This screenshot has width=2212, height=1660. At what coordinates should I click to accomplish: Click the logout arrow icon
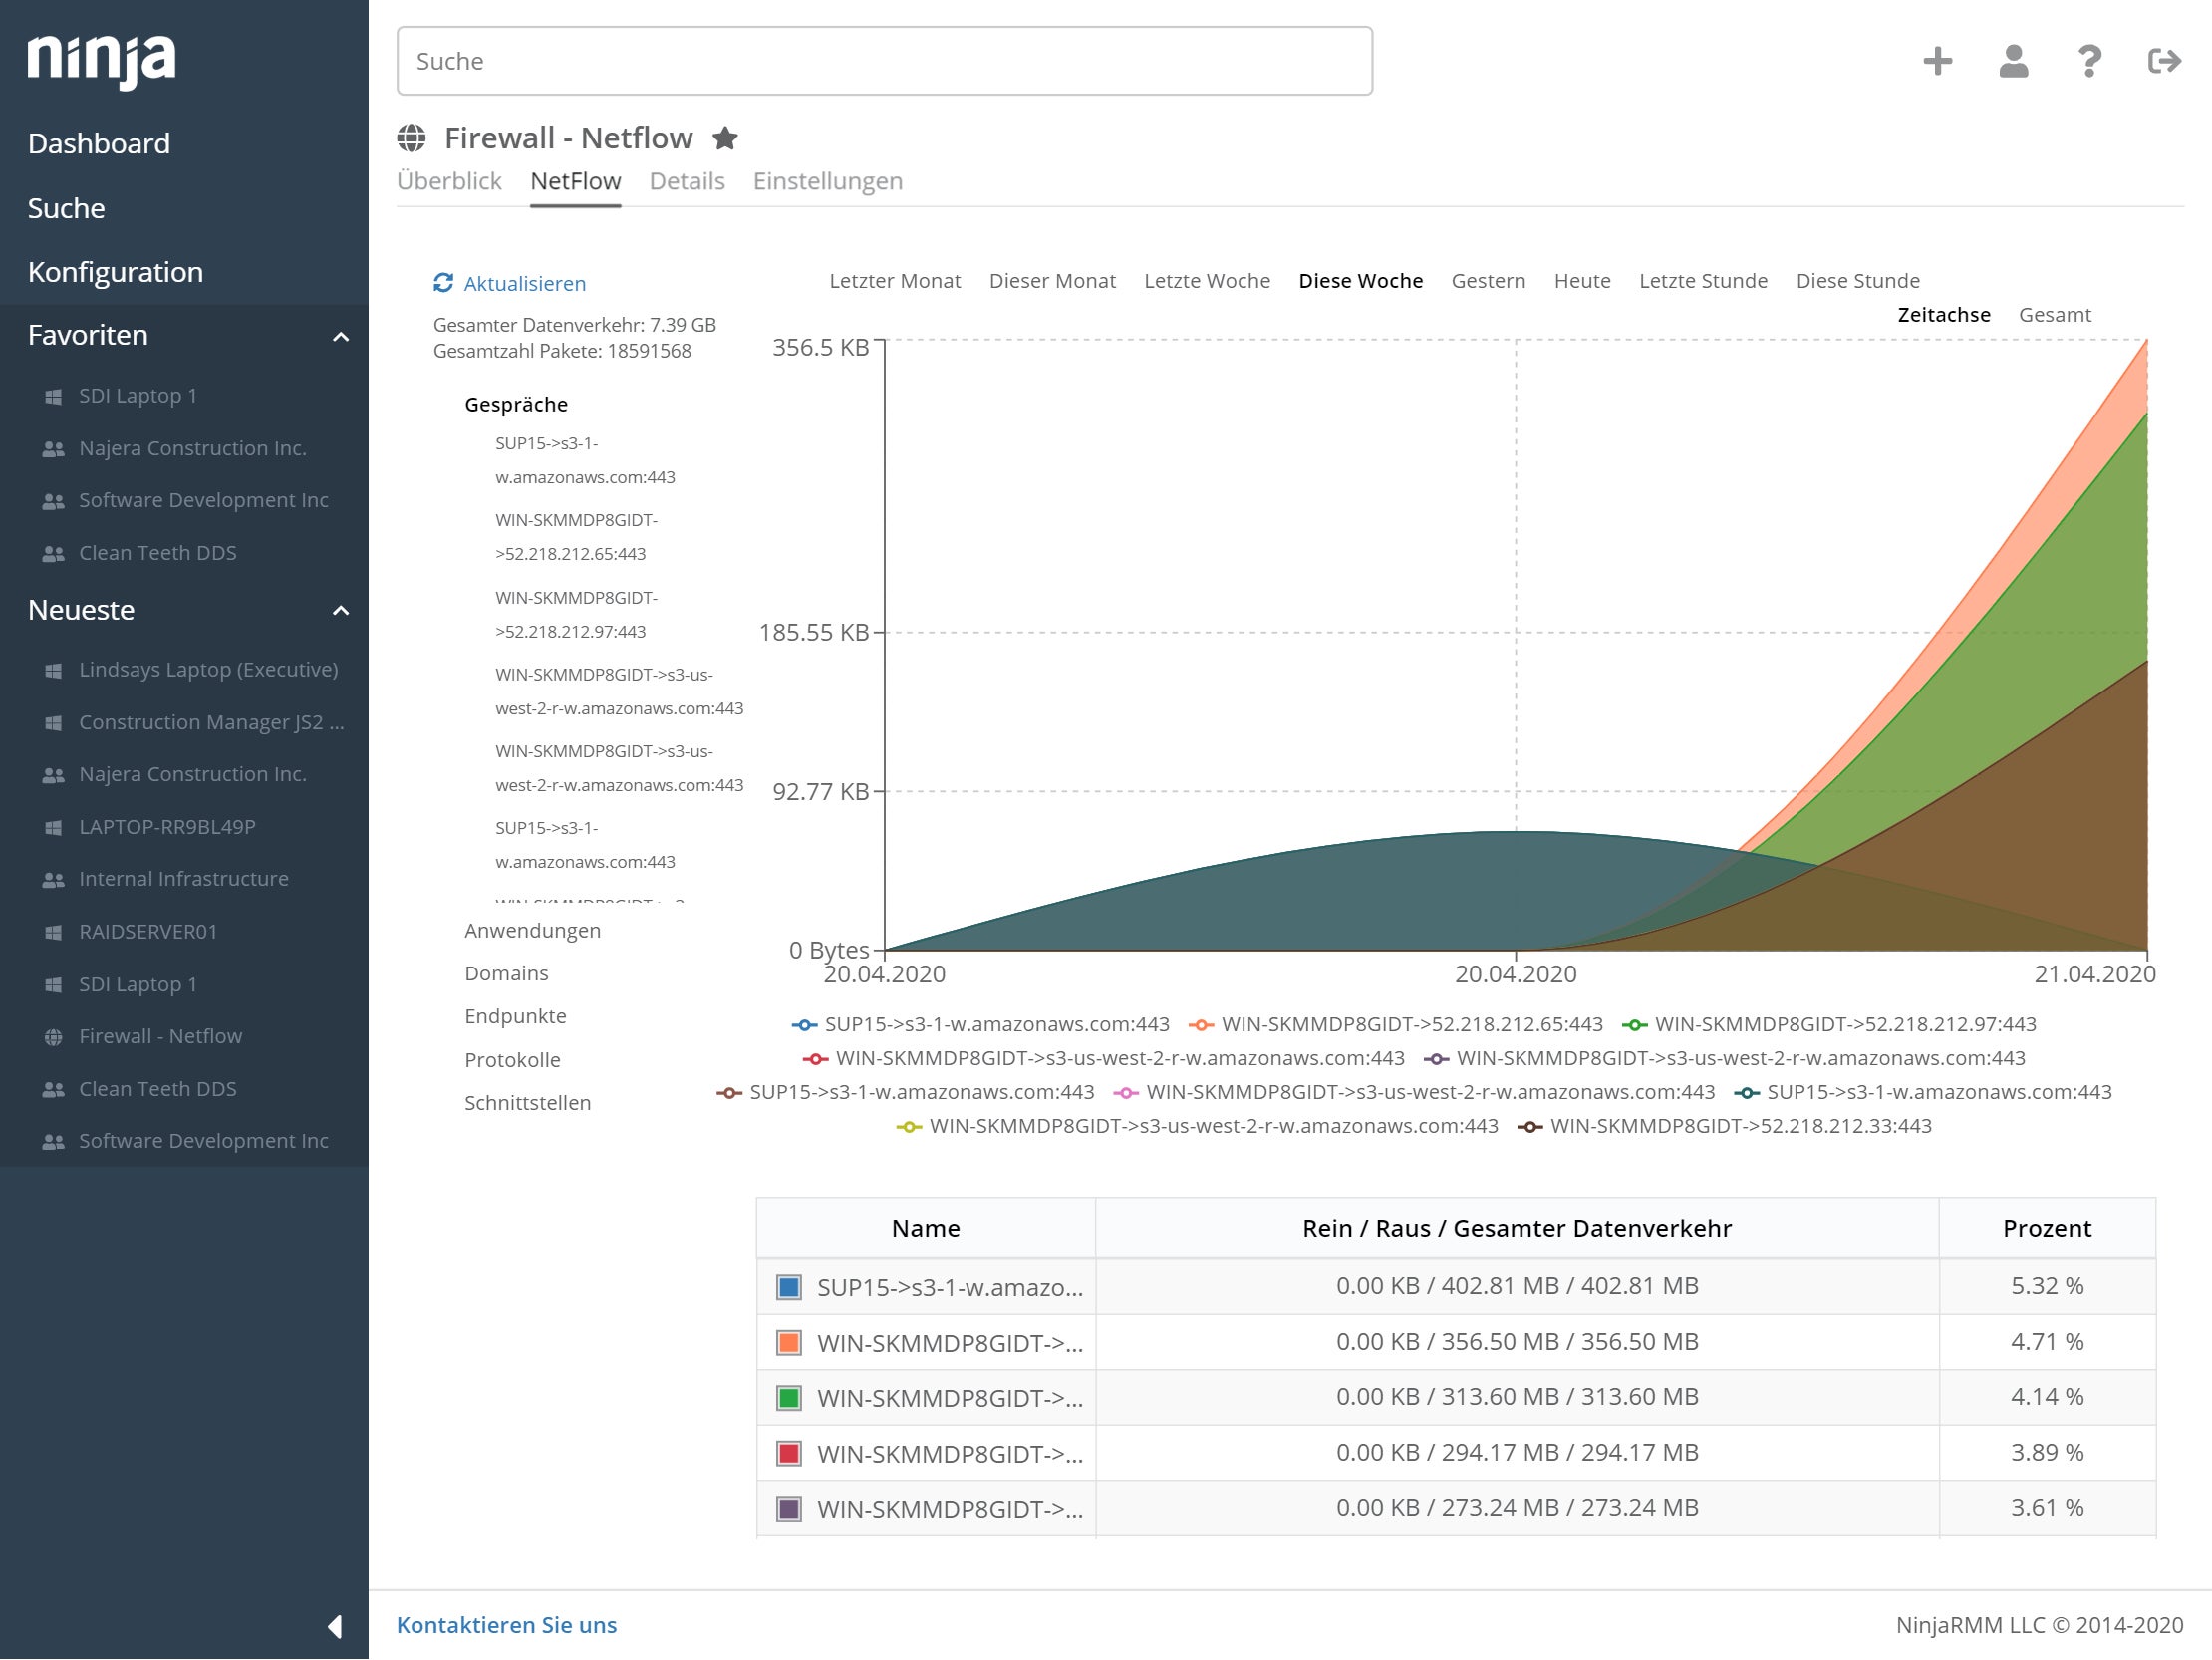[2164, 61]
